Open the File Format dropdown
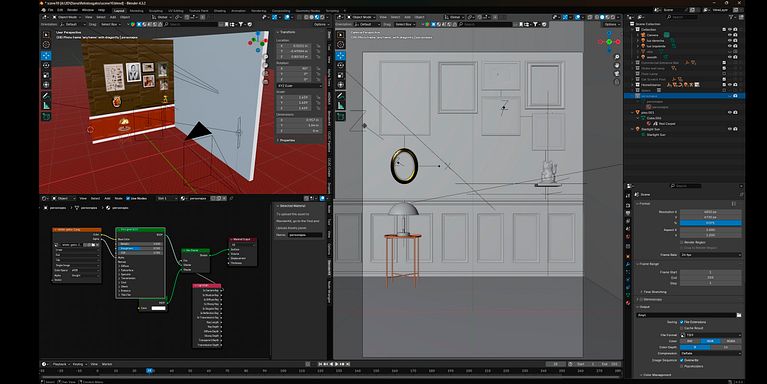767x384 pixels. [x=710, y=335]
